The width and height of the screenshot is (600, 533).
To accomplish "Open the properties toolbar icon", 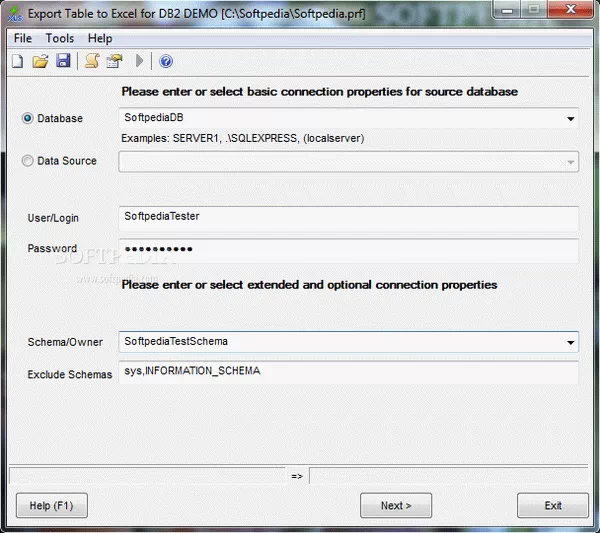I will pyautogui.click(x=114, y=61).
